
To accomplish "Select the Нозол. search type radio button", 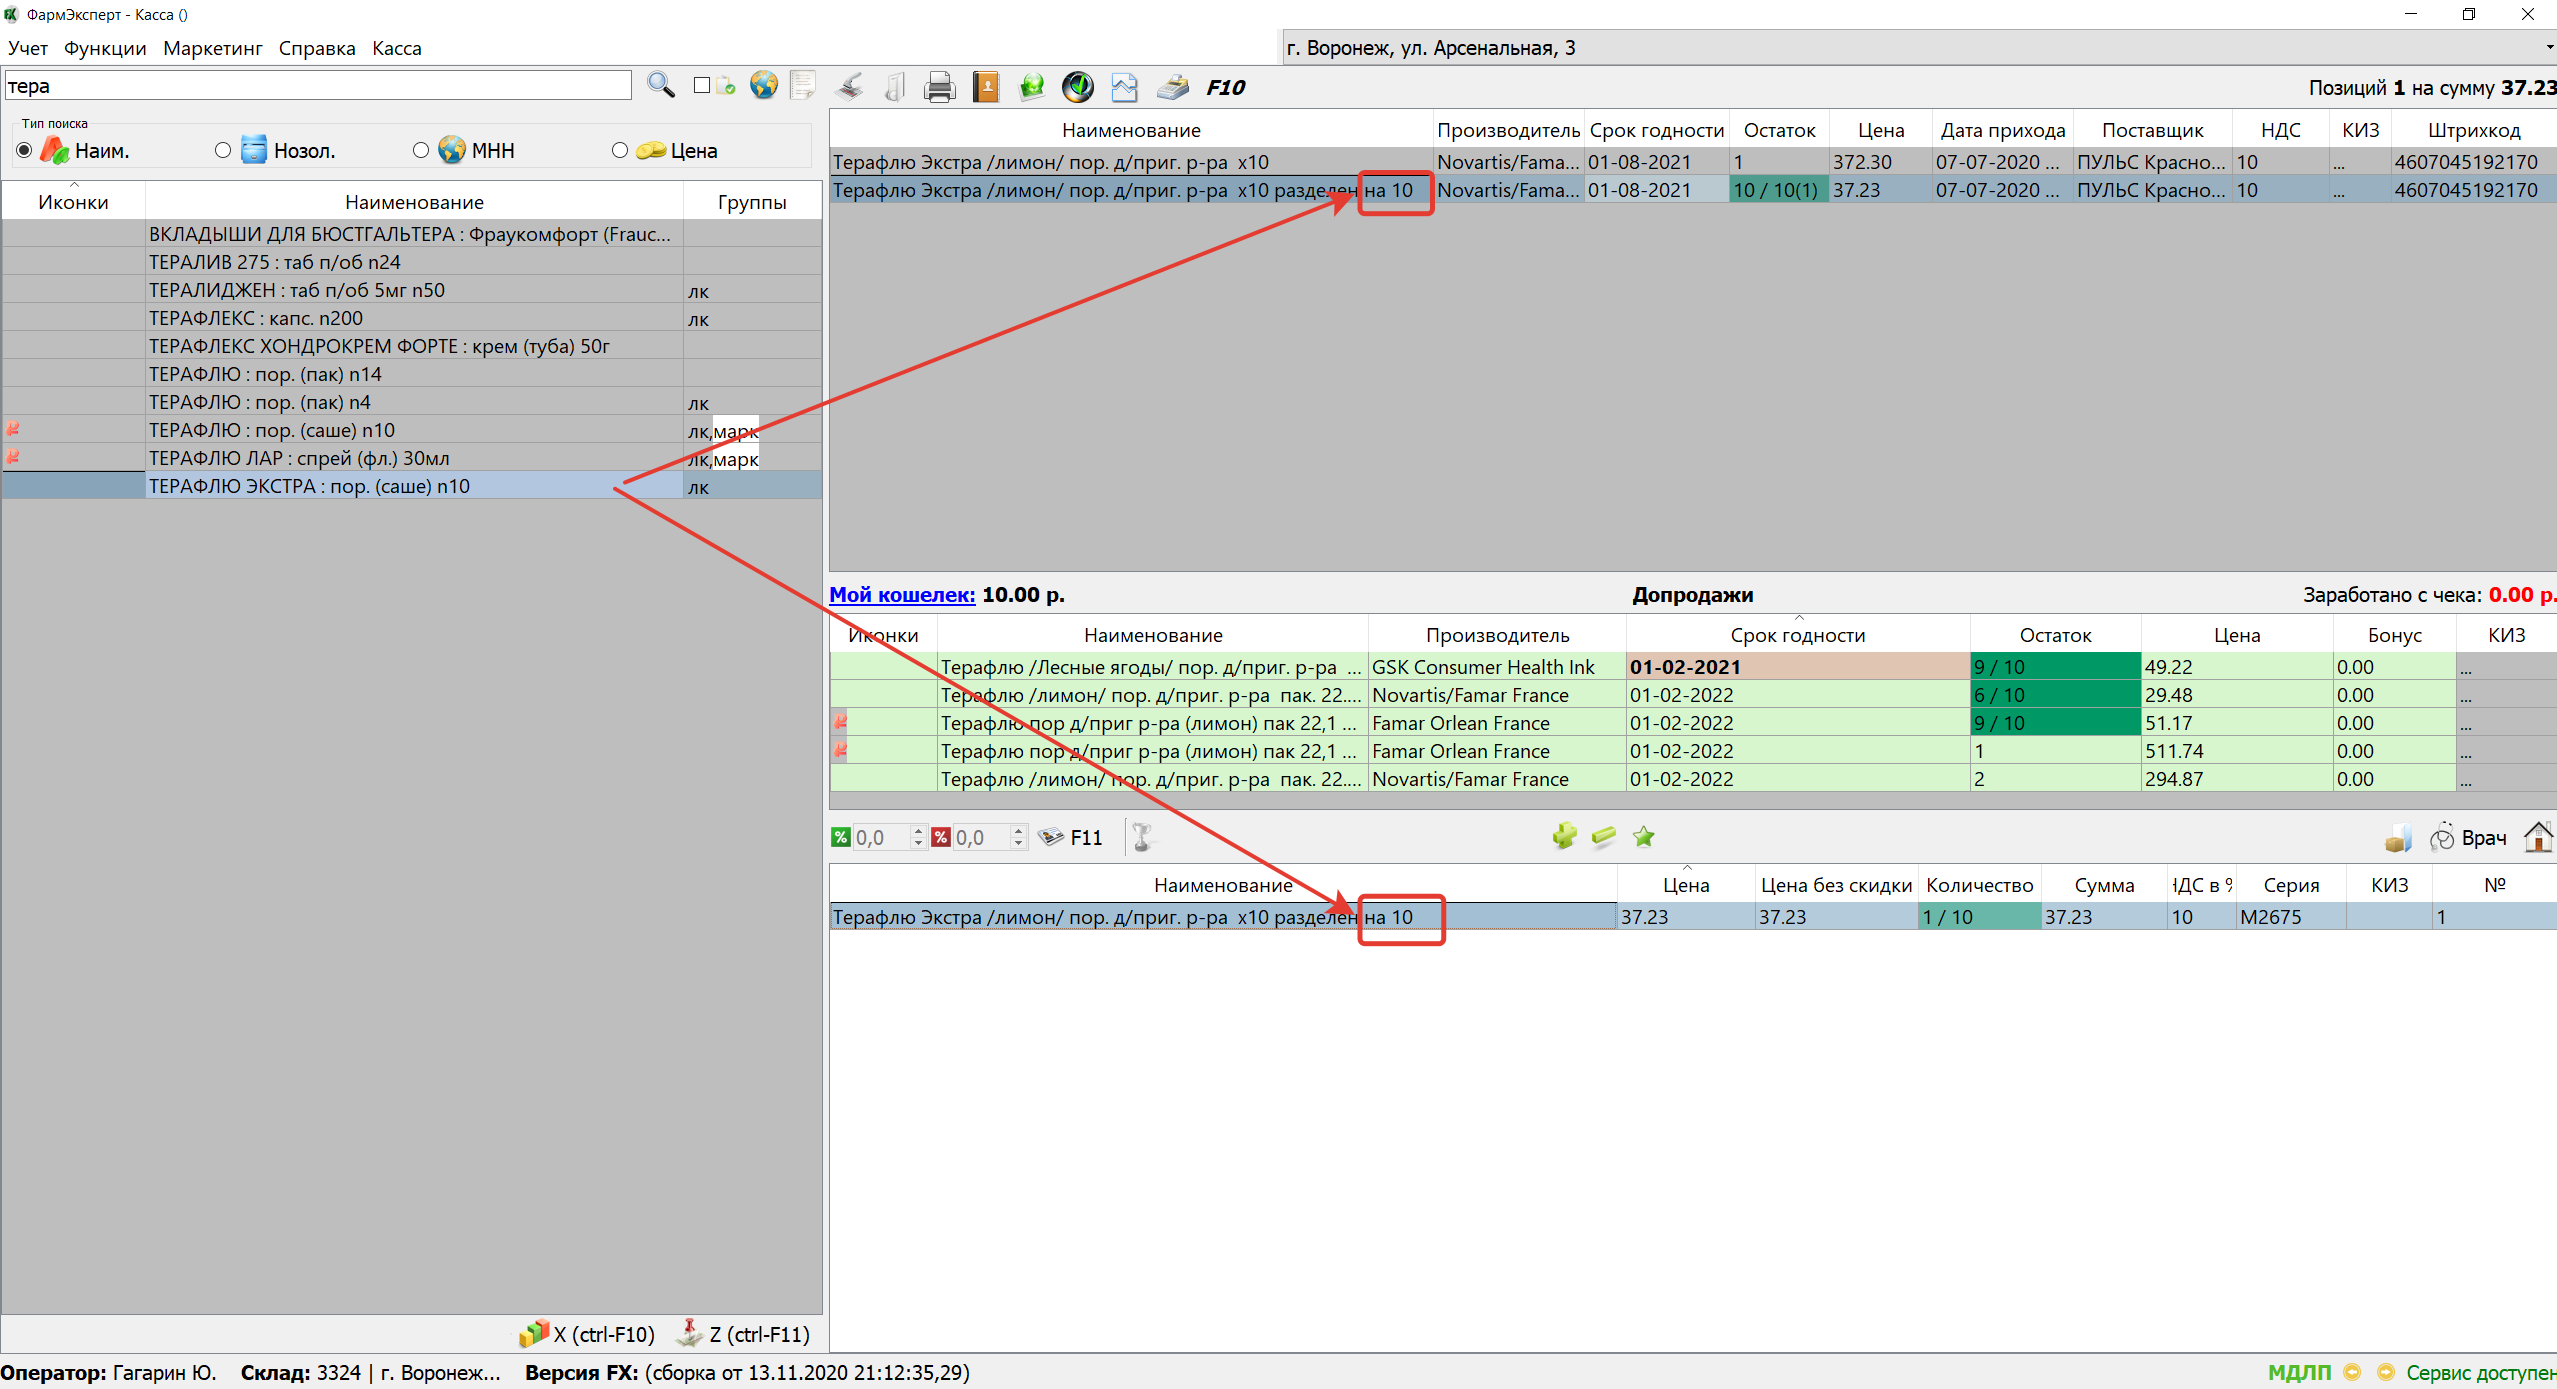I will [x=223, y=150].
